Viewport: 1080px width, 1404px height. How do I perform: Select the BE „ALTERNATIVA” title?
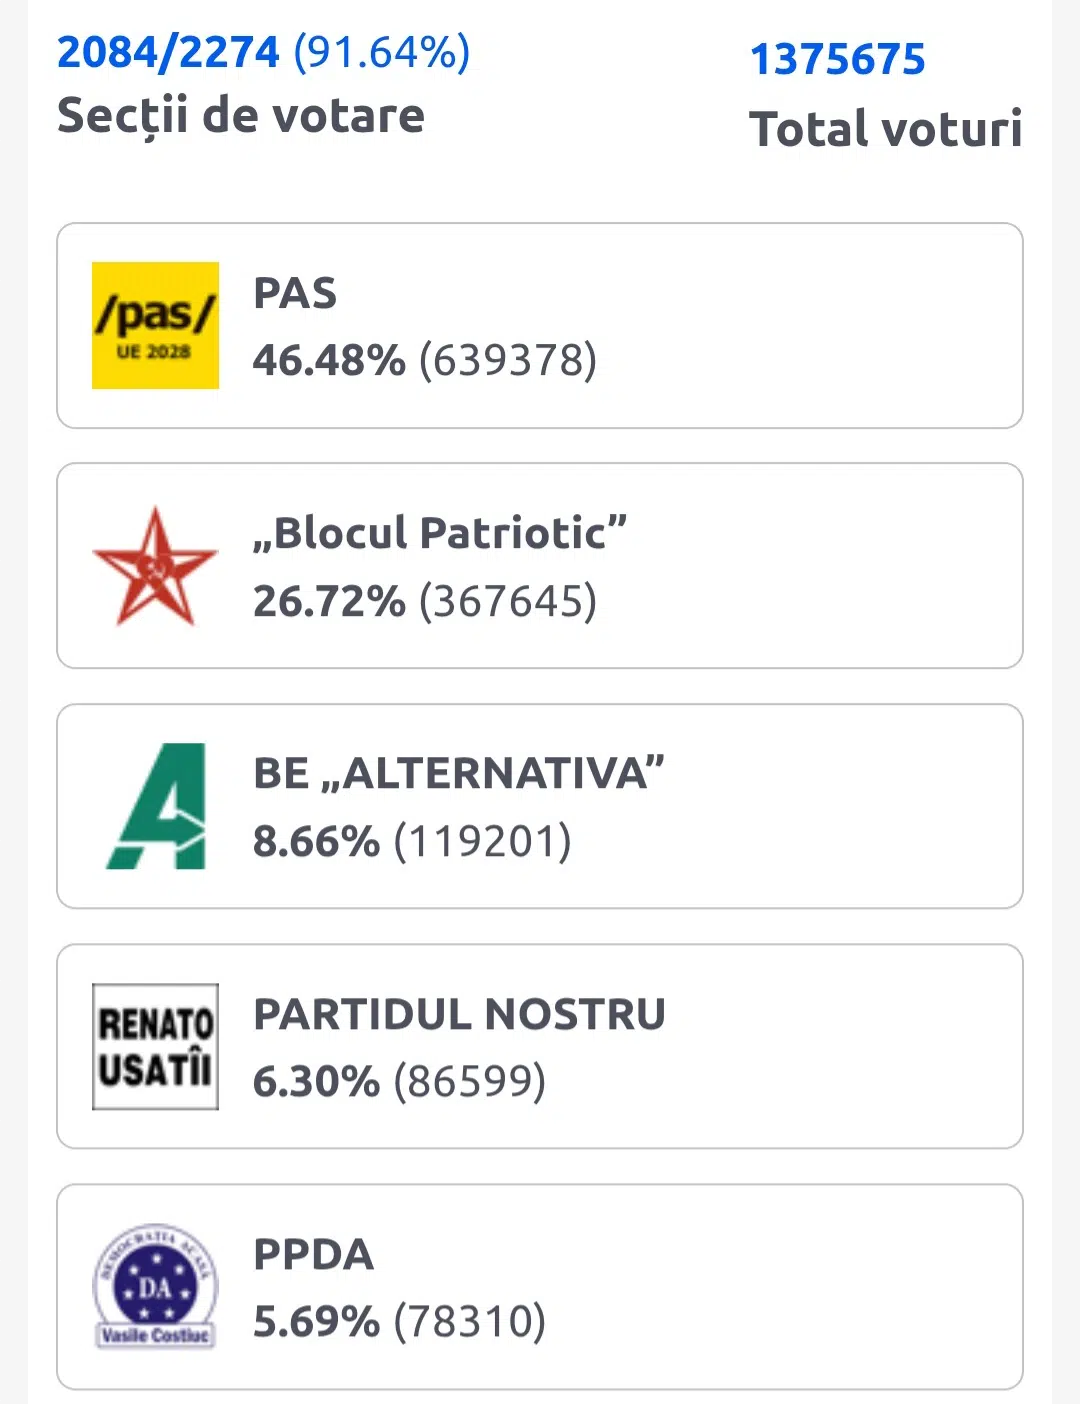pos(458,773)
